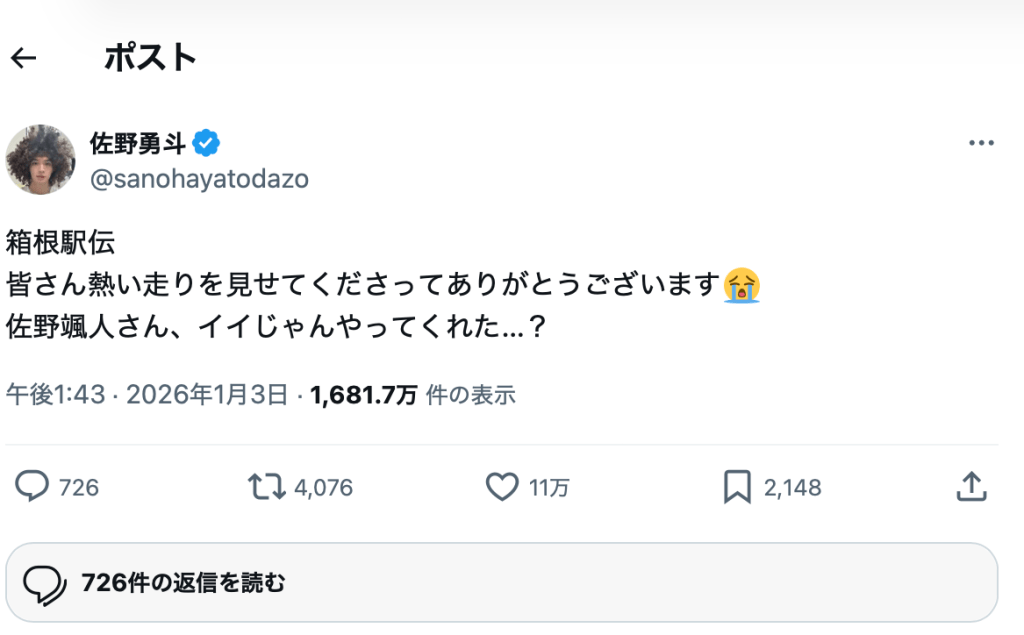Open the @sanohayatodazo handle link
The image size is (1024, 635).
click(199, 179)
